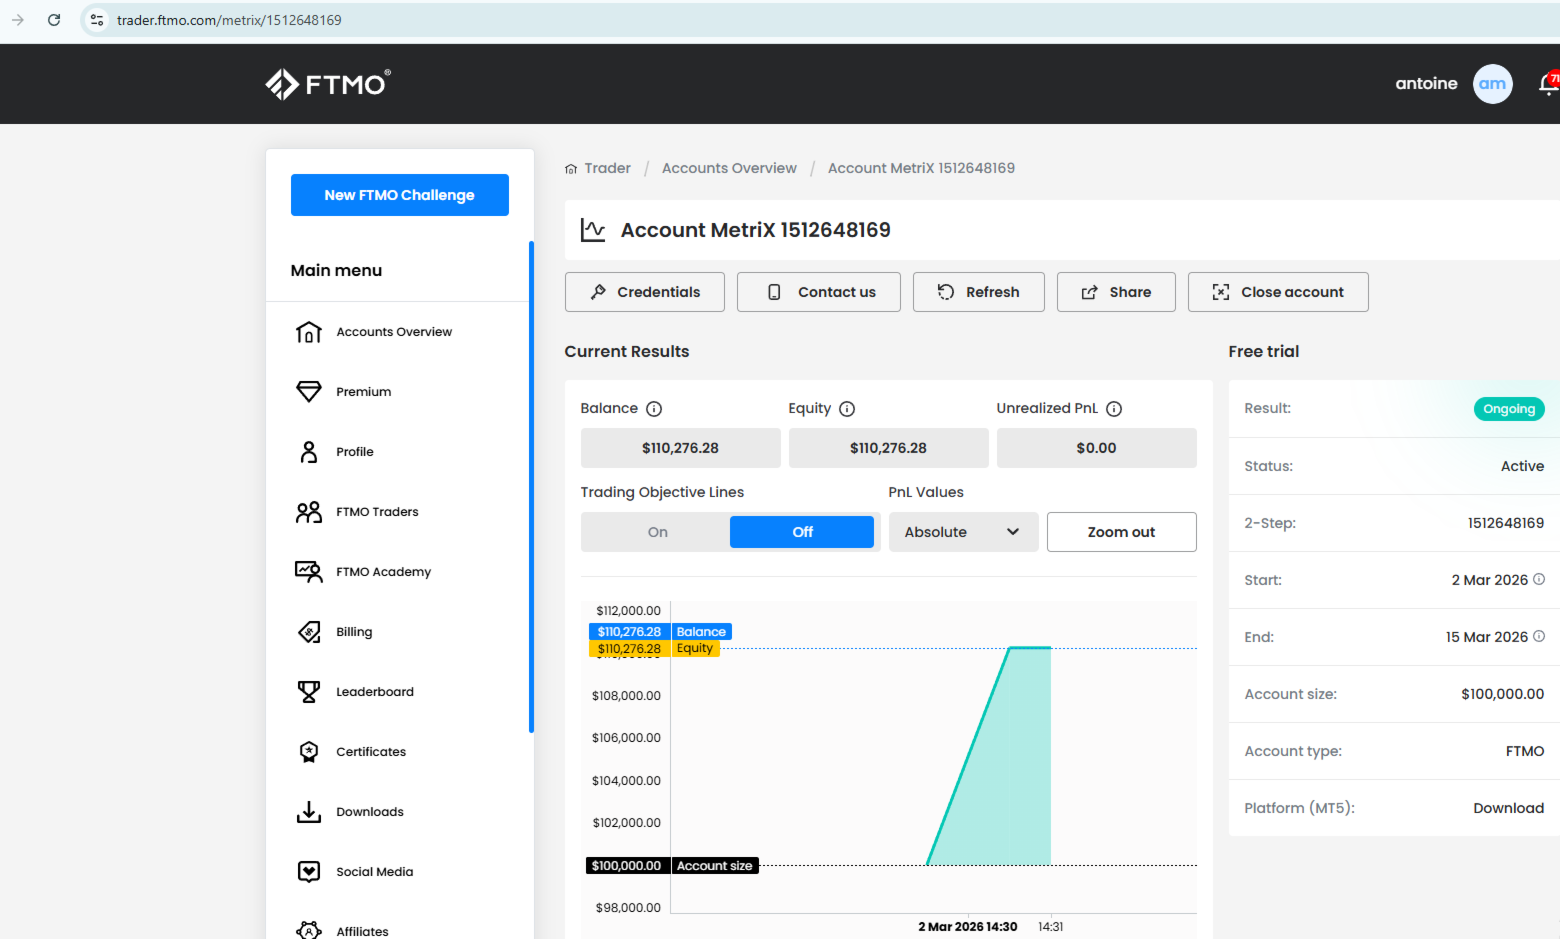Viewport: 1560px width, 939px height.
Task: Click the Unrealized PnL $0.00 value
Action: pos(1097,448)
